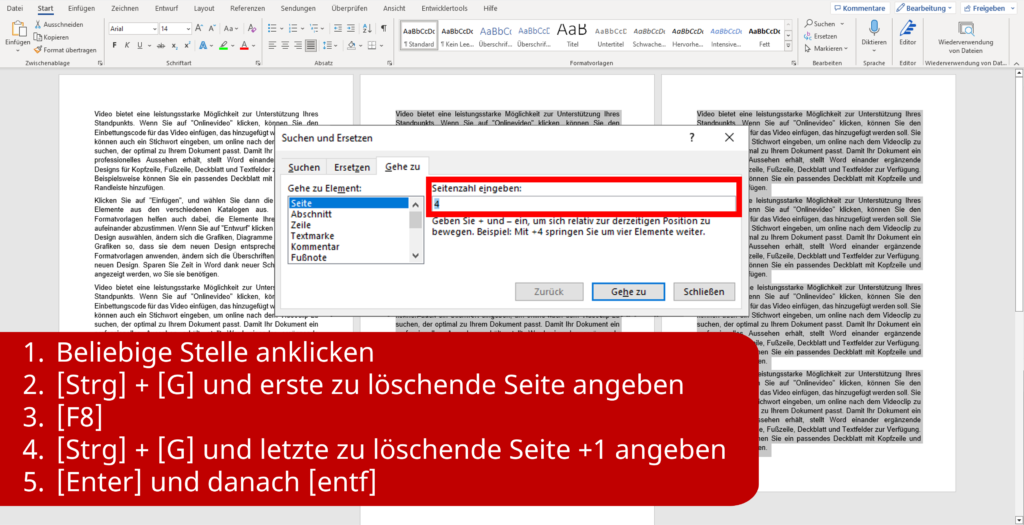Apply the Titel style from the gallery

[572, 36]
